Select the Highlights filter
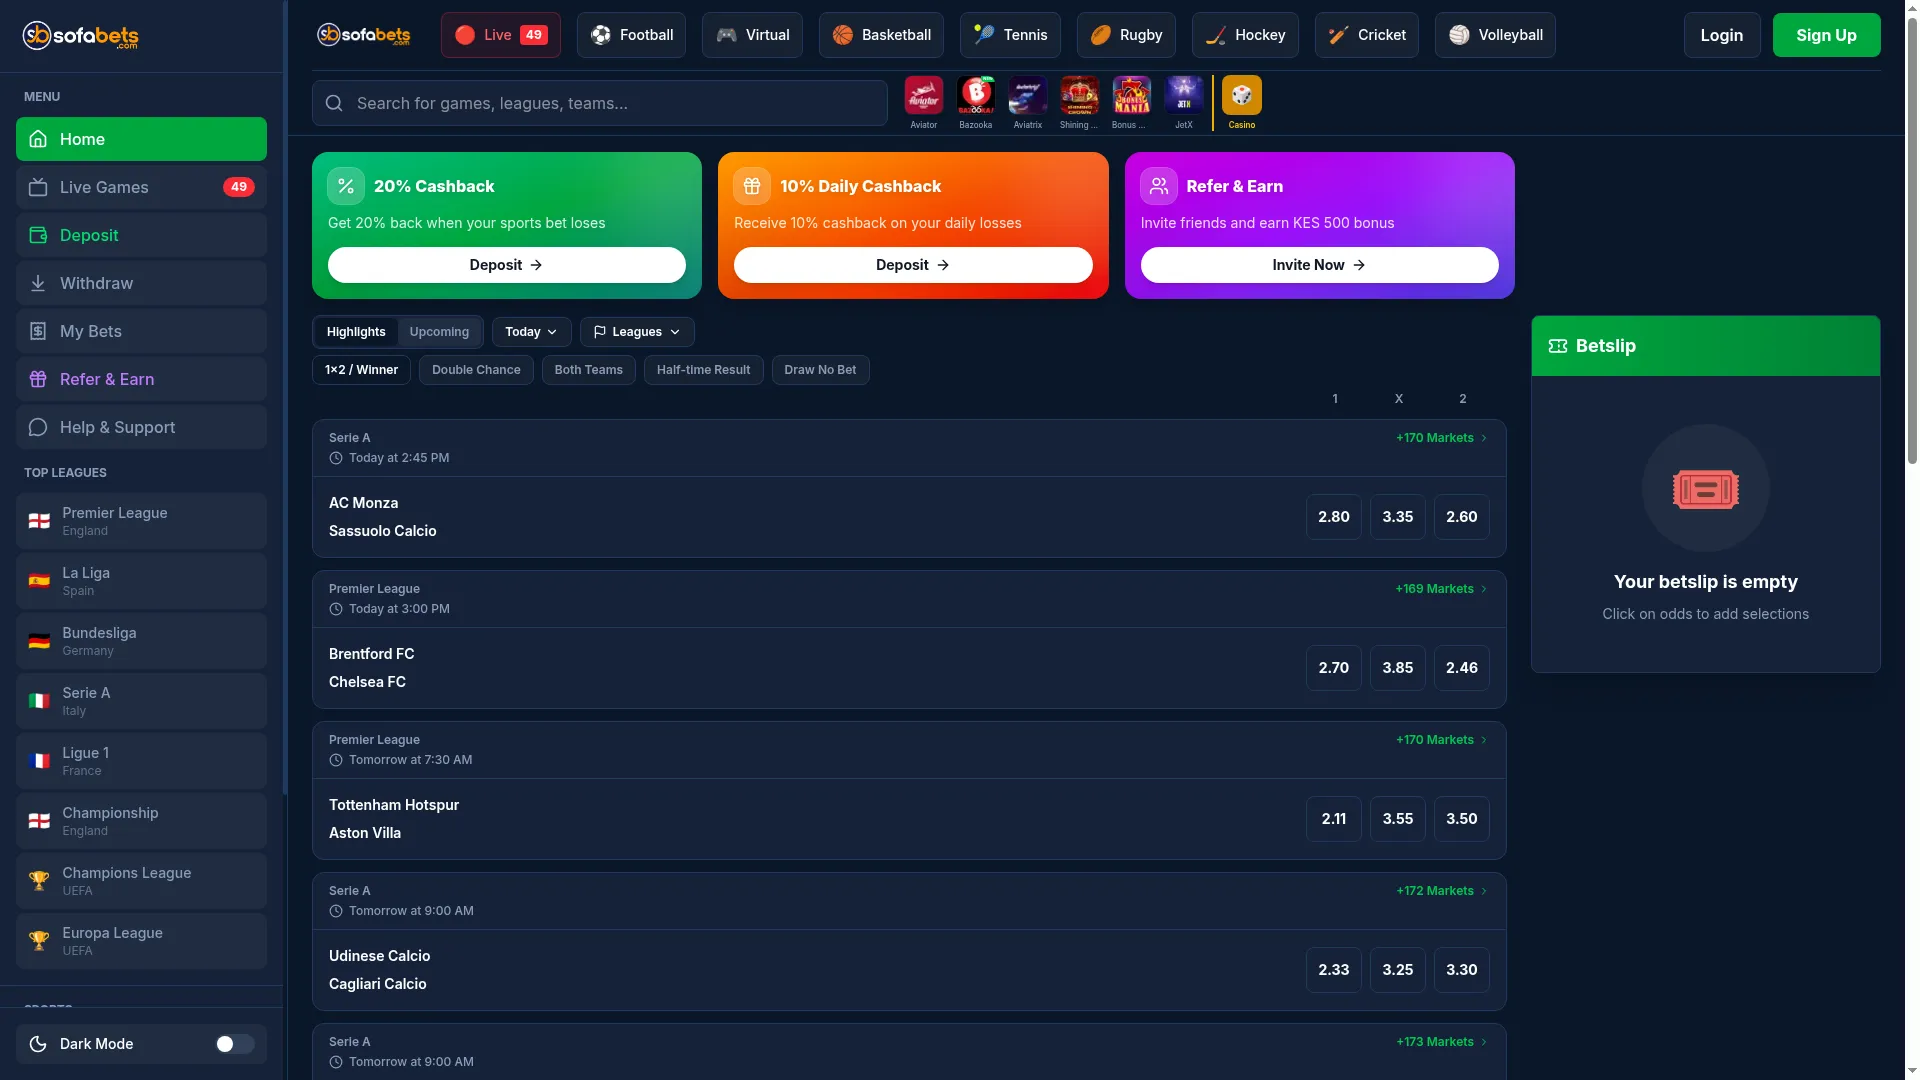Screen dimensions: 1920x1080 pos(356,332)
